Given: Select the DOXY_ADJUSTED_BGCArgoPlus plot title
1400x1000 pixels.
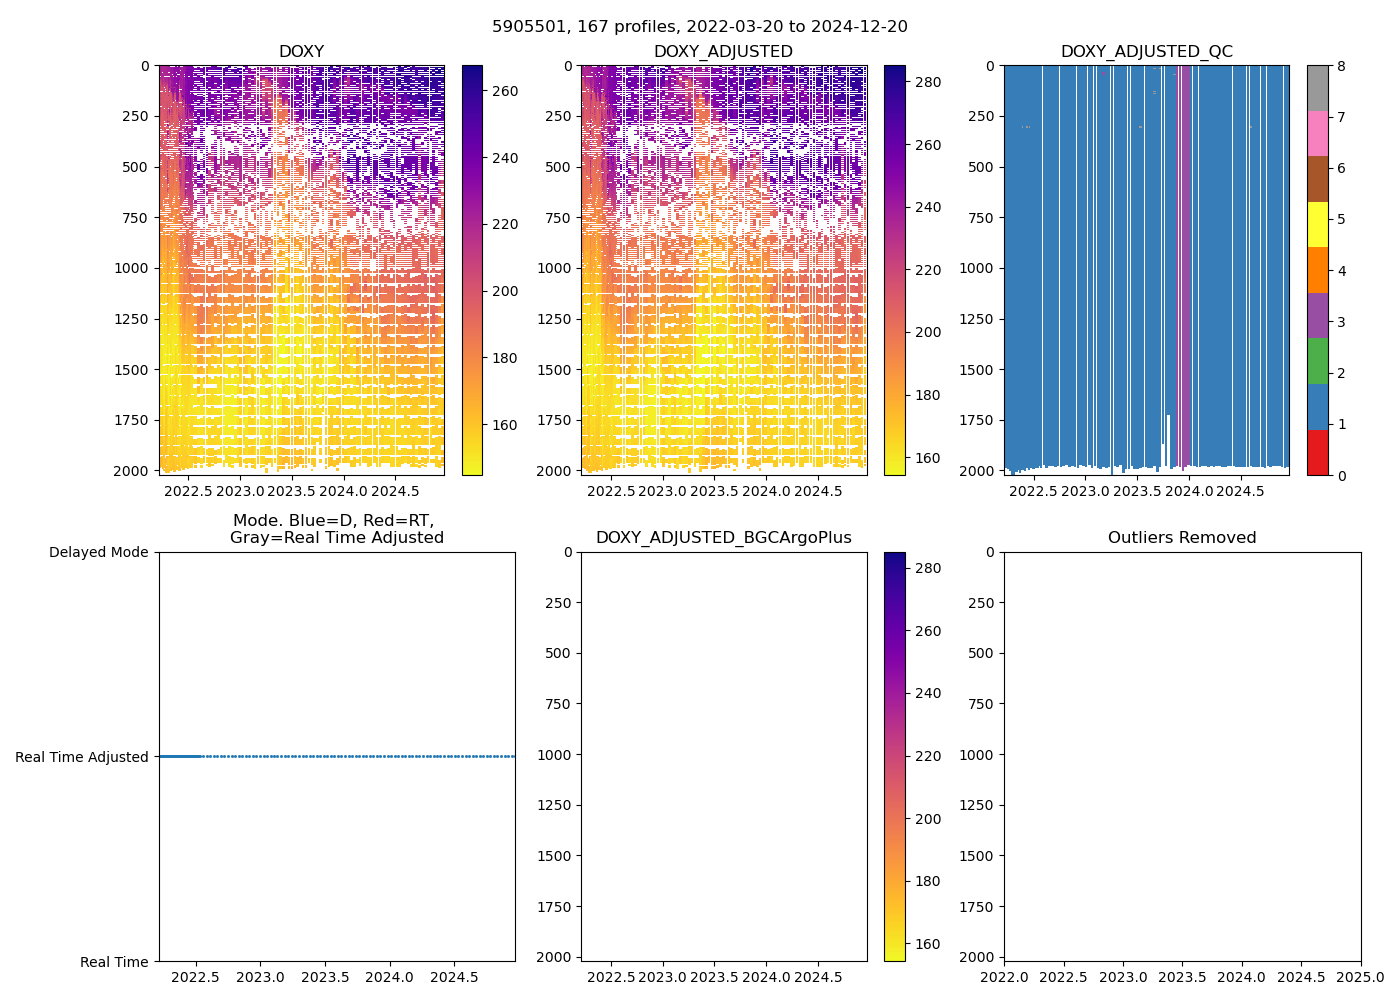Looking at the screenshot, I should [x=723, y=538].
